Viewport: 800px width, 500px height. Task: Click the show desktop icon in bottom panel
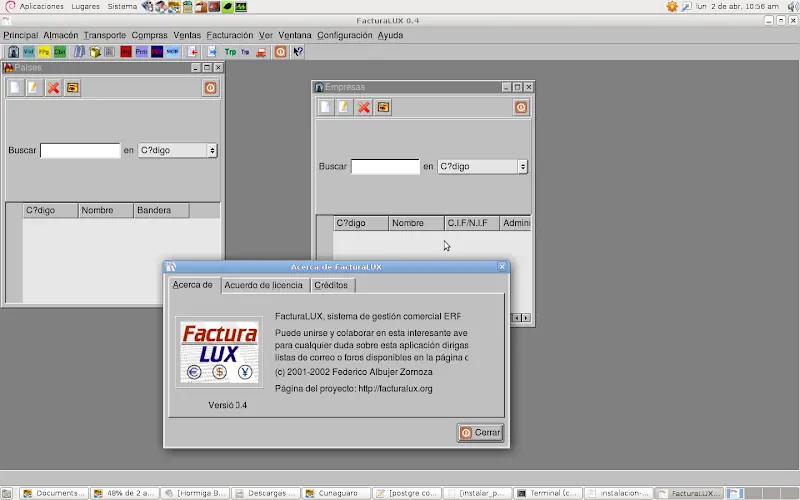[x=7, y=493]
